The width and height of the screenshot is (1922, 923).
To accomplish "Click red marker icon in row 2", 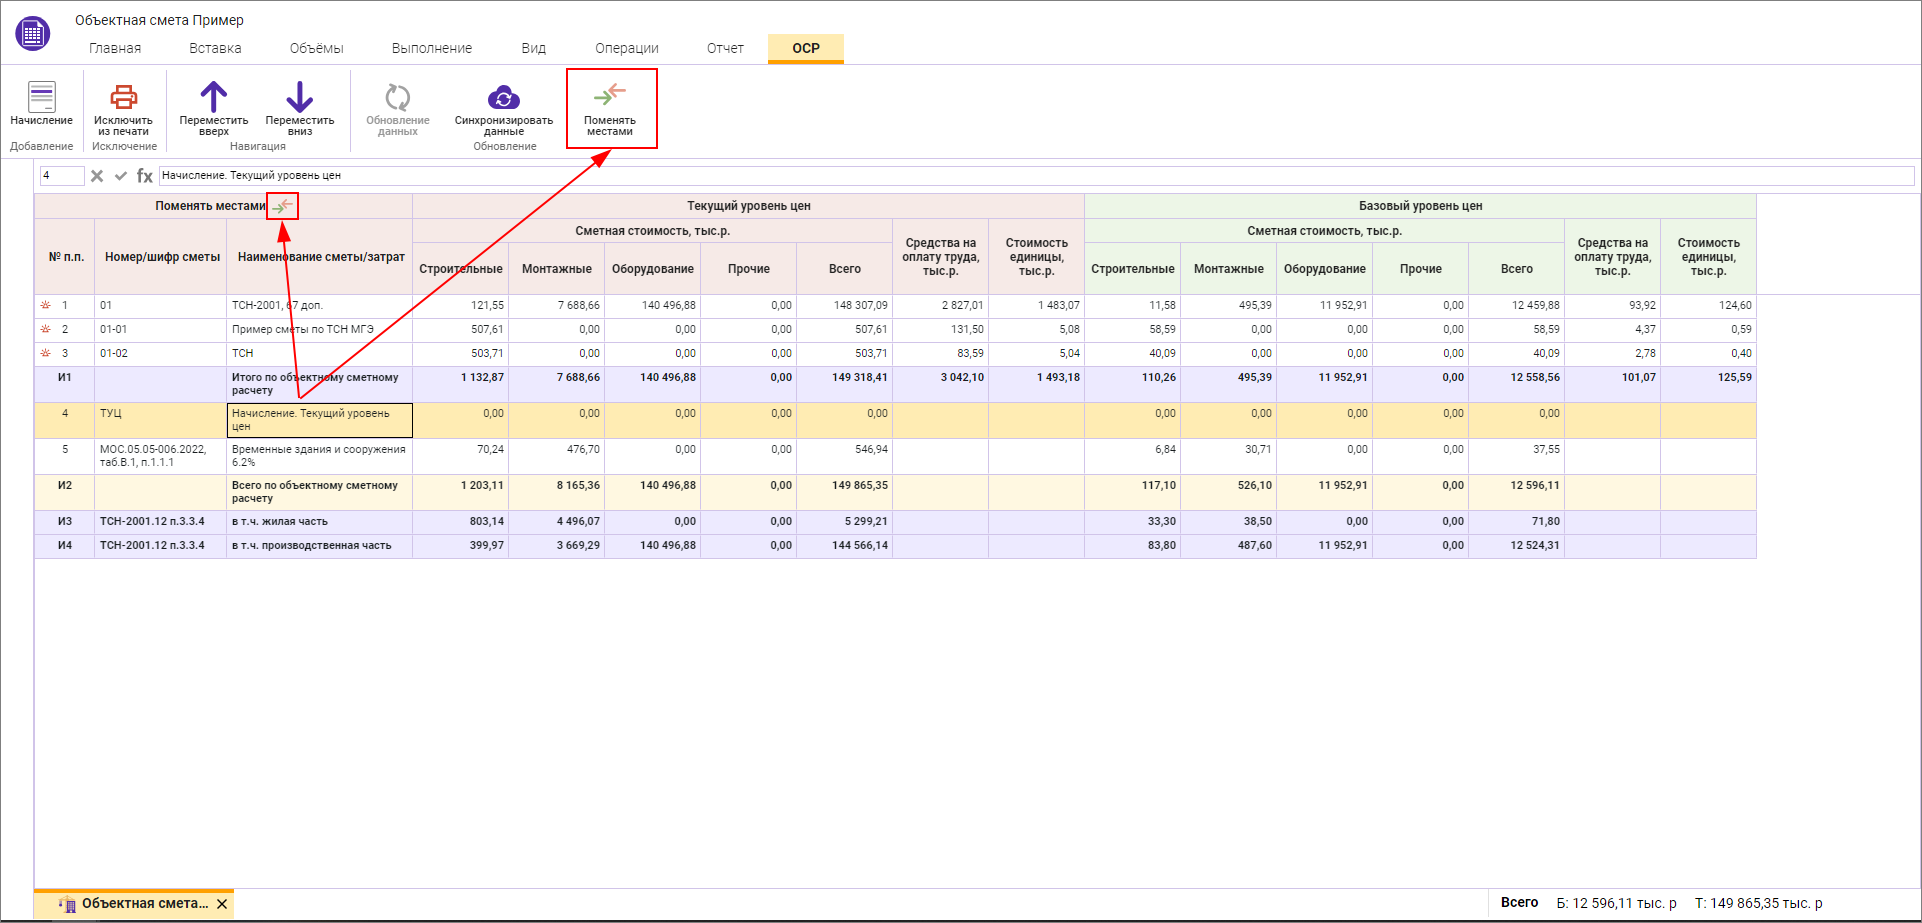I will [45, 329].
